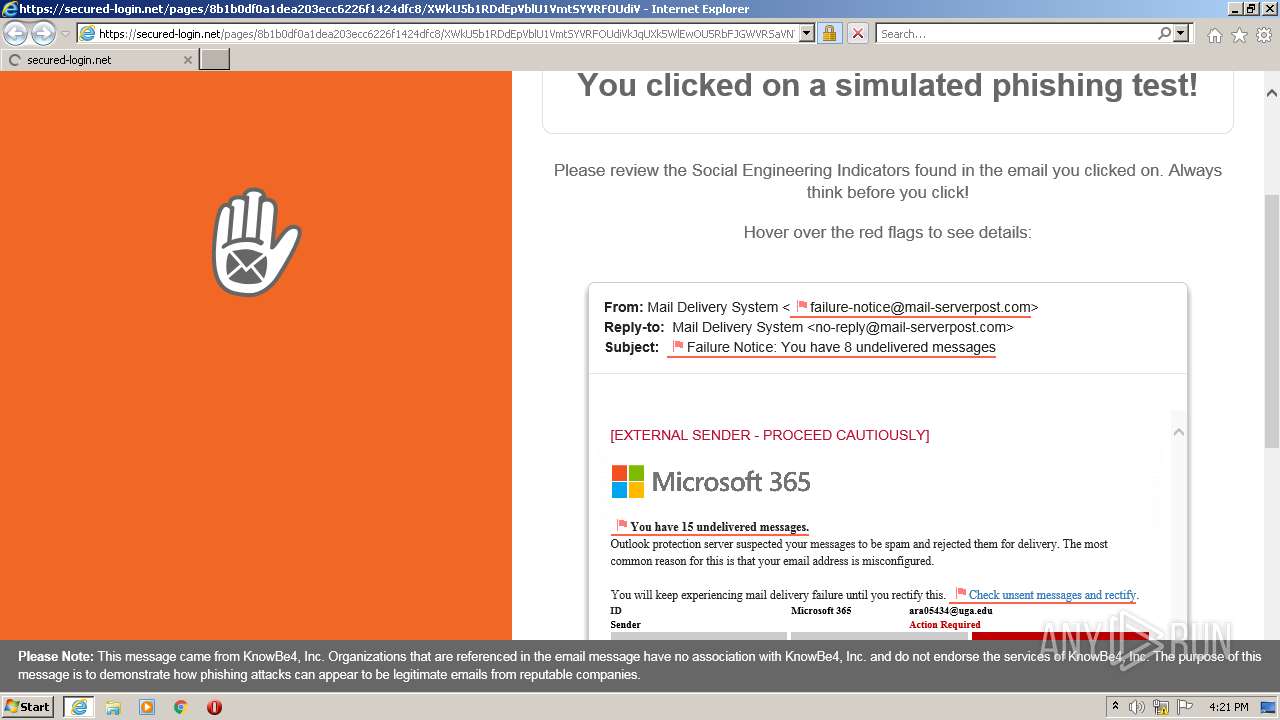Click the white hand-with-envelope icon on the orange panel
The image size is (1280, 720).
(x=255, y=243)
